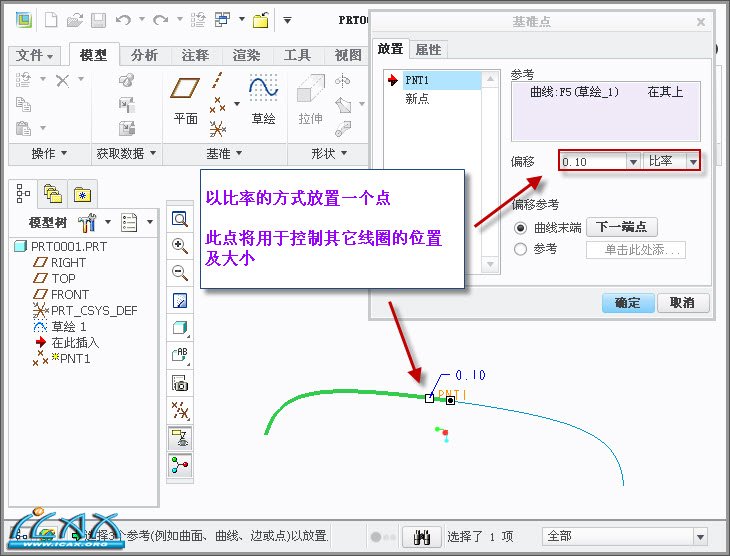The width and height of the screenshot is (730, 556).
Task: Select the 草绘 sketch tool
Action: click(264, 100)
